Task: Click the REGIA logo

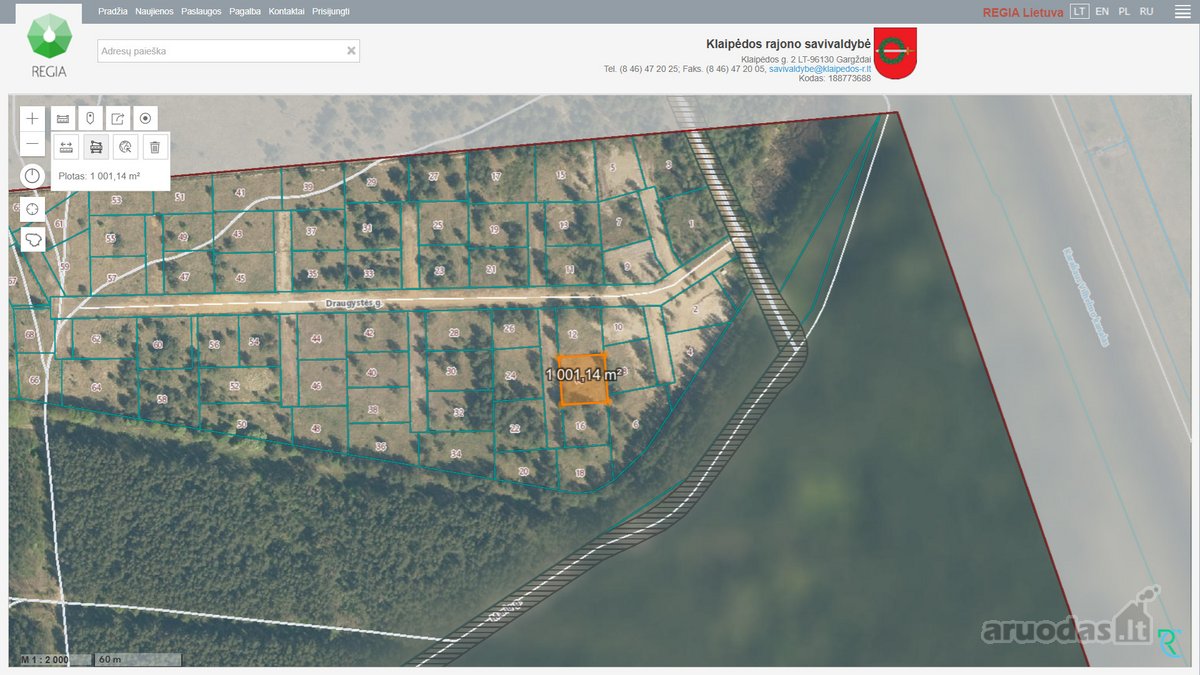Action: tap(49, 46)
